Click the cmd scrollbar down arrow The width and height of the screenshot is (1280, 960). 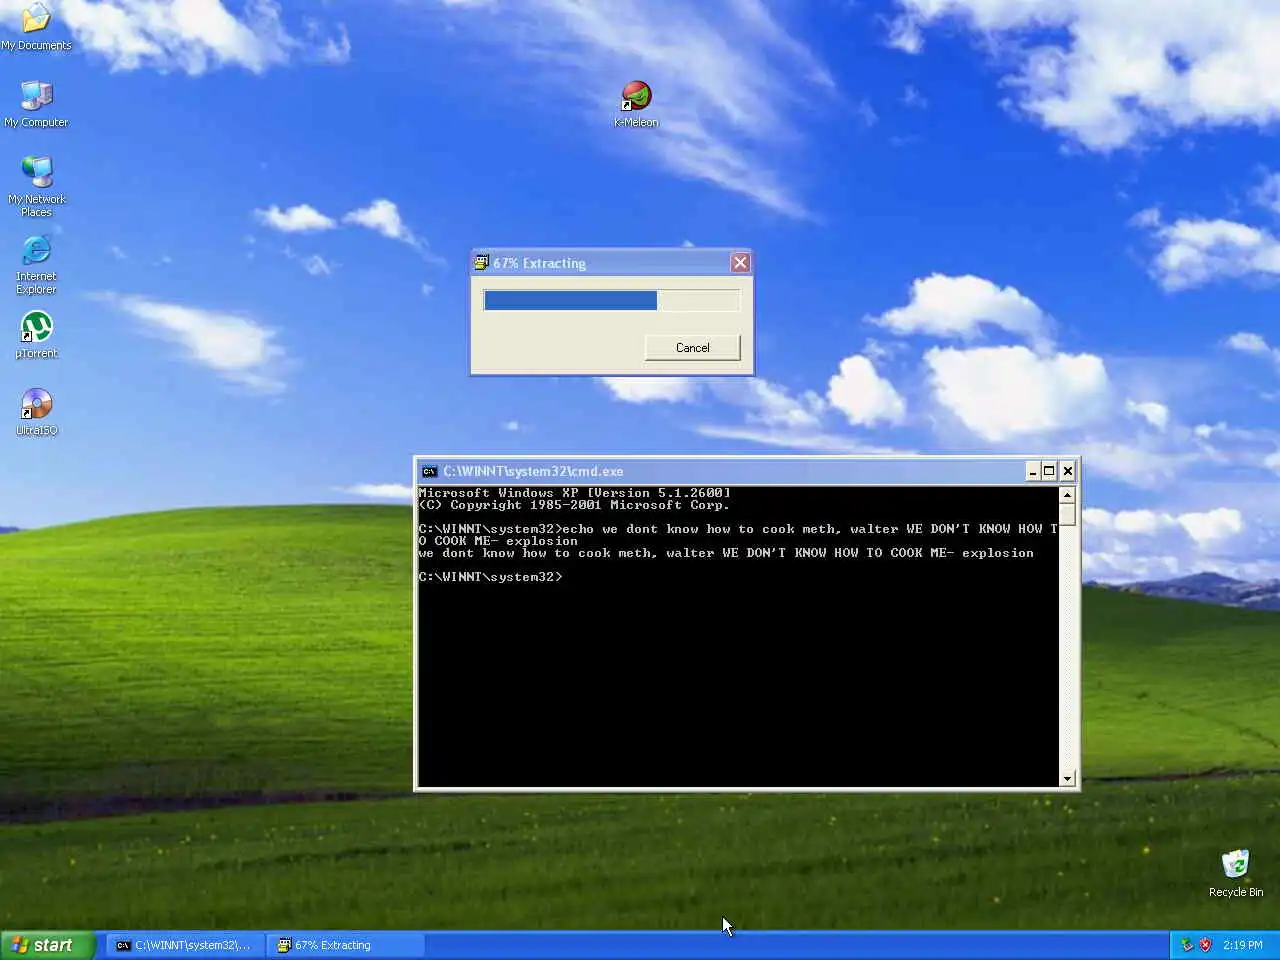click(1067, 778)
